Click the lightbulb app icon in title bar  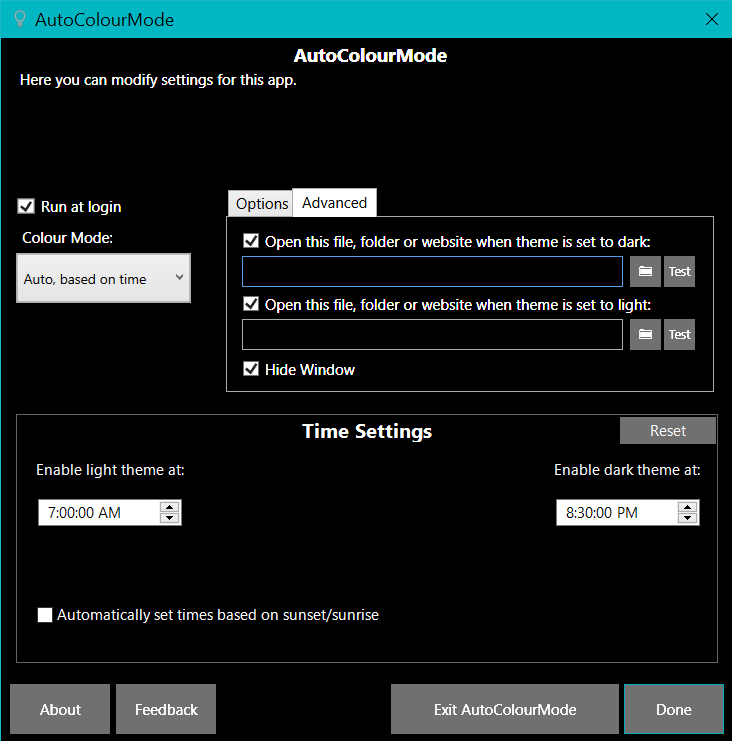[x=20, y=19]
